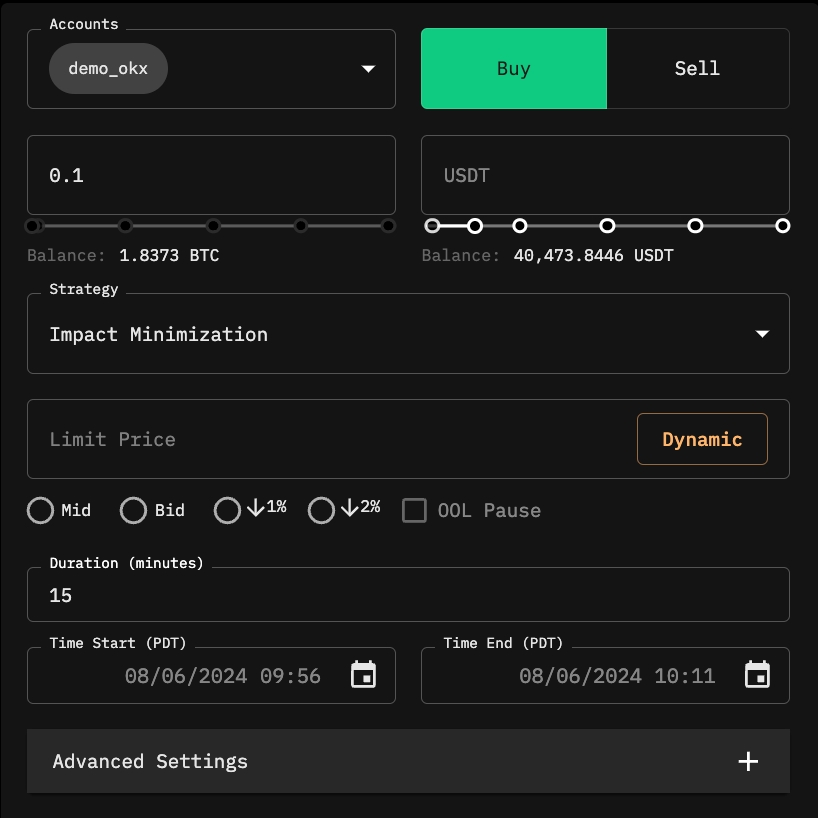The image size is (818, 818).
Task: Click the demo_okx account chip
Action: pyautogui.click(x=108, y=69)
